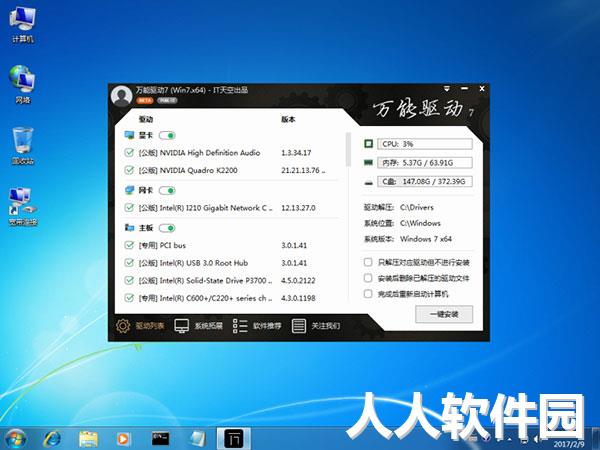
Task: Switch to the 驱动列表 tab
Action: [140, 326]
